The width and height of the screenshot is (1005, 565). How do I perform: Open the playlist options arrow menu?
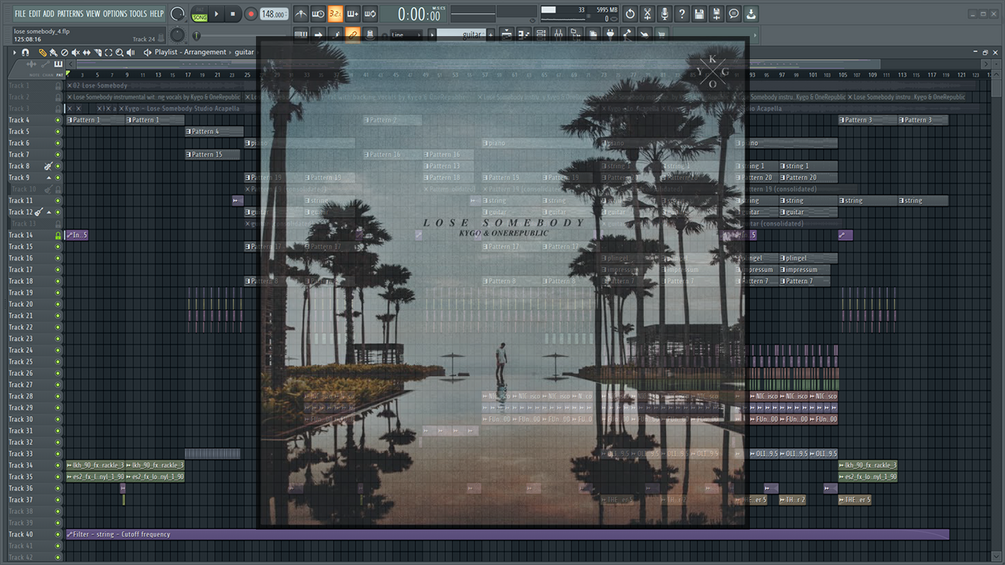tap(14, 53)
